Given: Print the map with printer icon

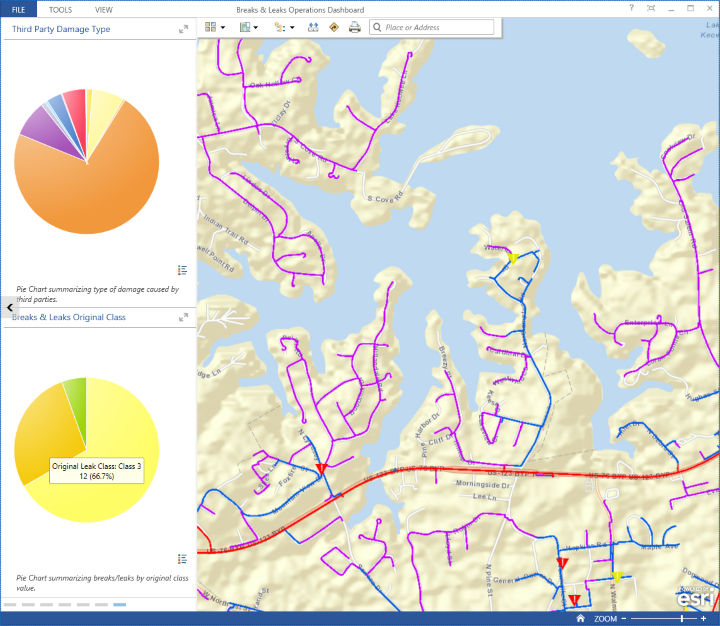Looking at the screenshot, I should click(x=354, y=27).
